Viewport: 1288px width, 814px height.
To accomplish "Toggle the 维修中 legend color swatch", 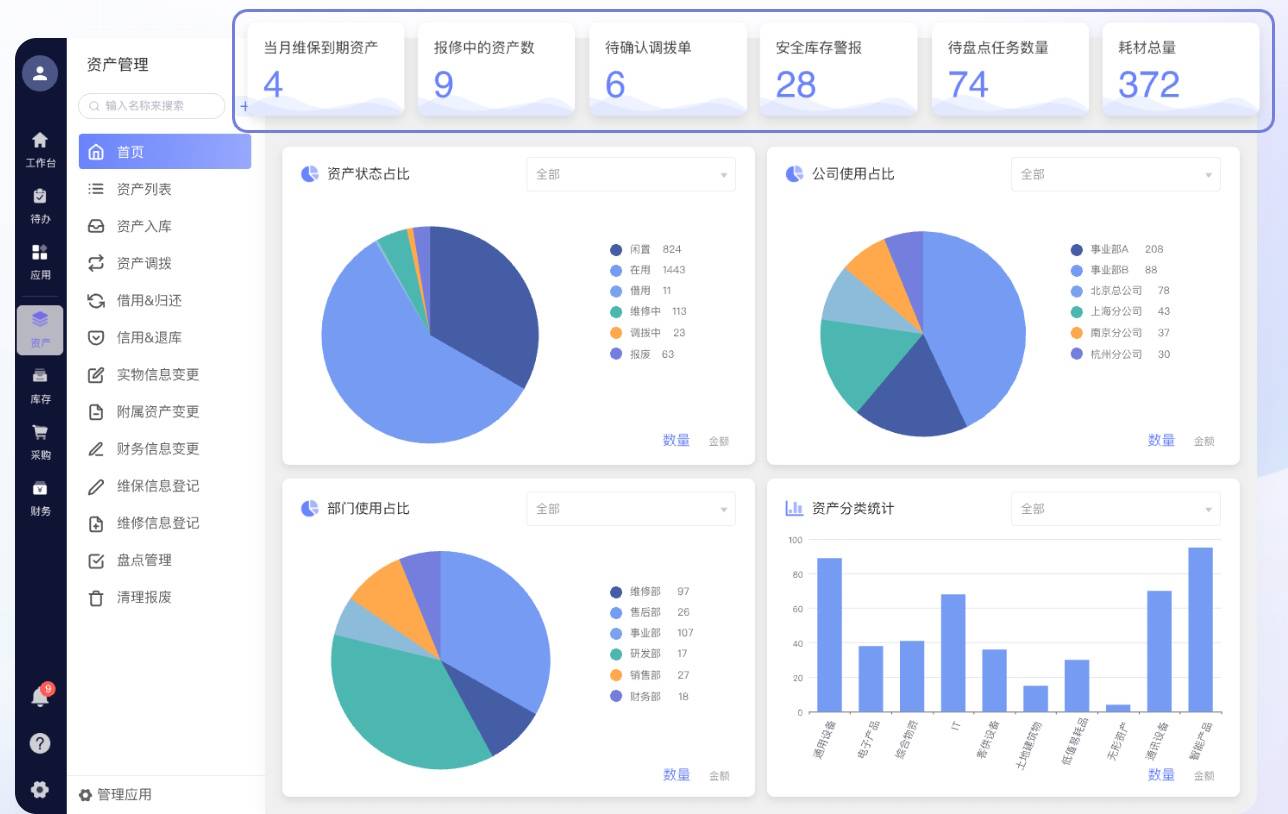I will 616,312.
